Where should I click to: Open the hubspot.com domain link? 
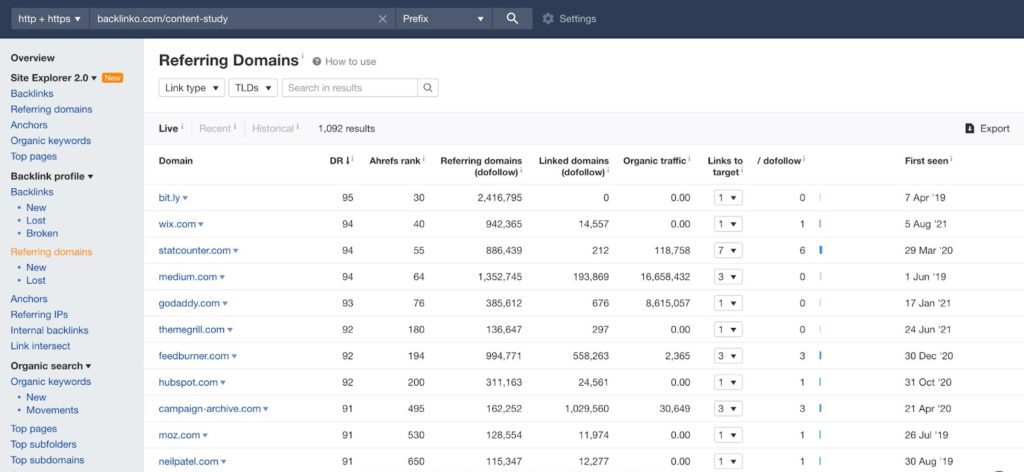(x=188, y=382)
